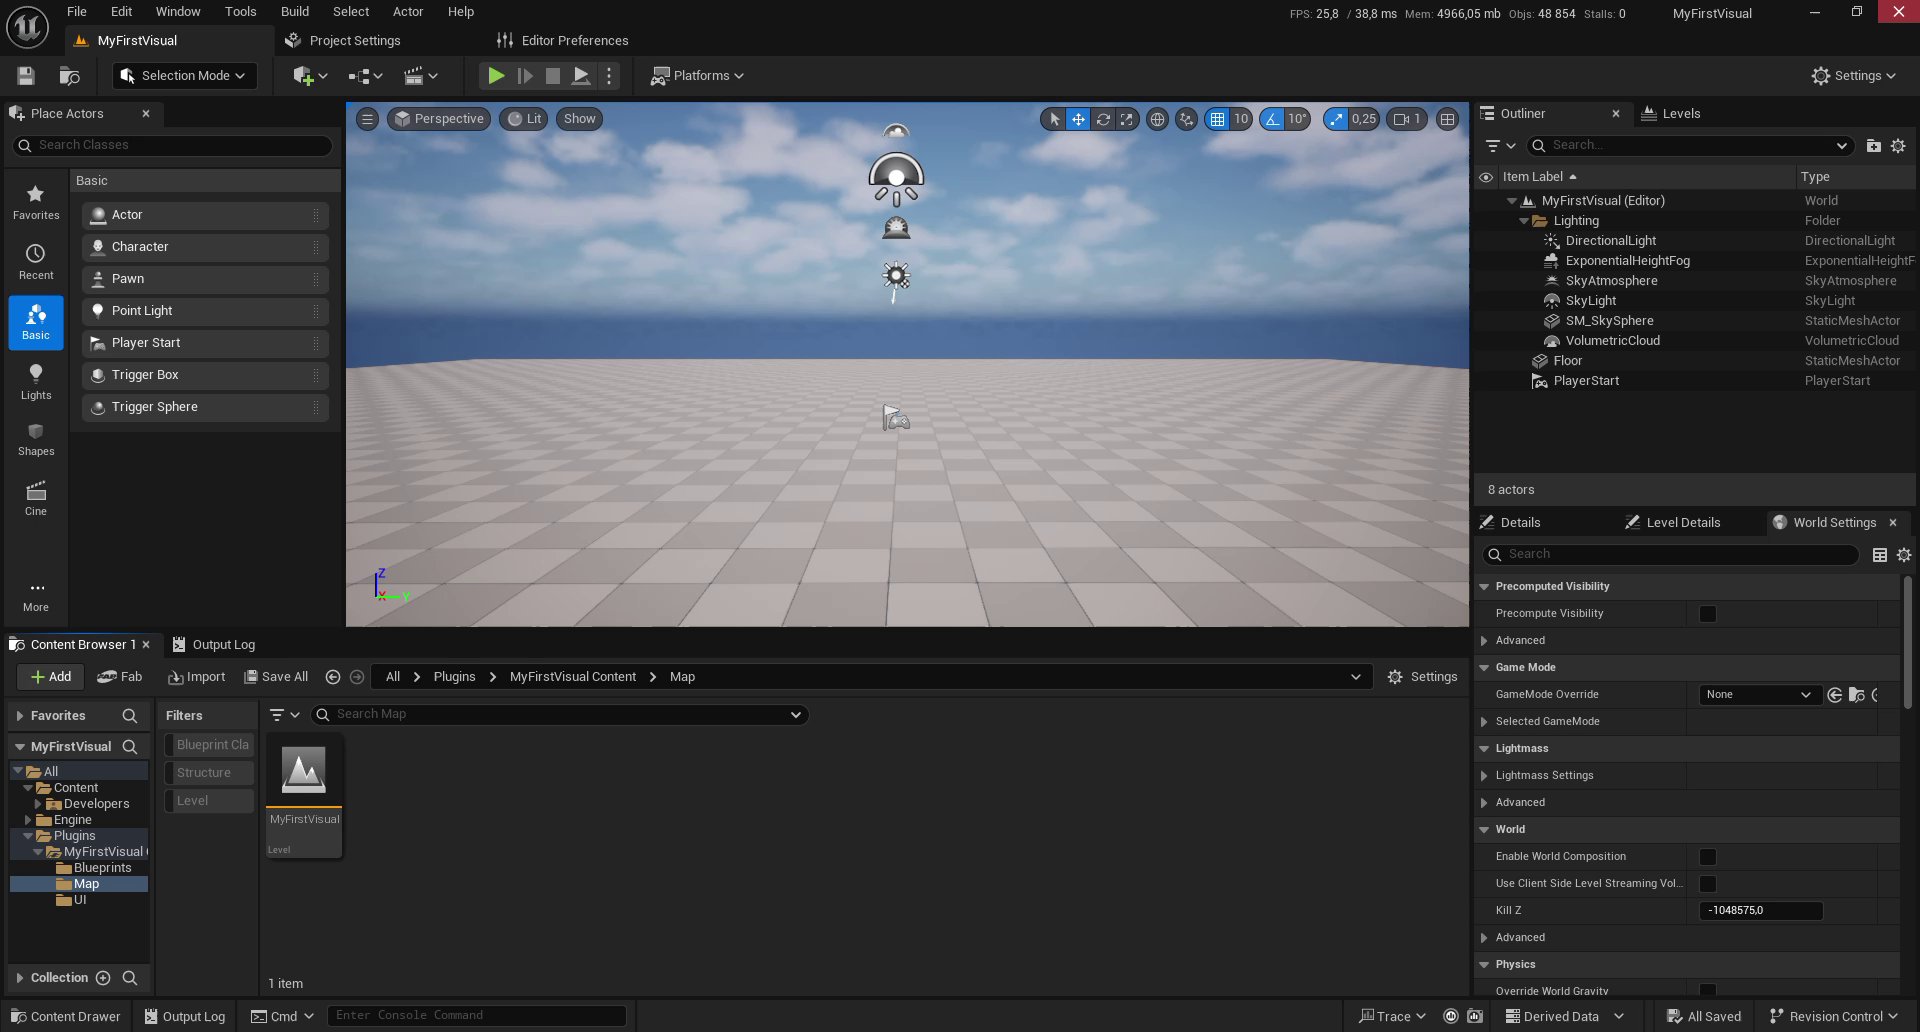1920x1032 pixels.
Task: Open the play options three-dot menu
Action: coord(608,76)
